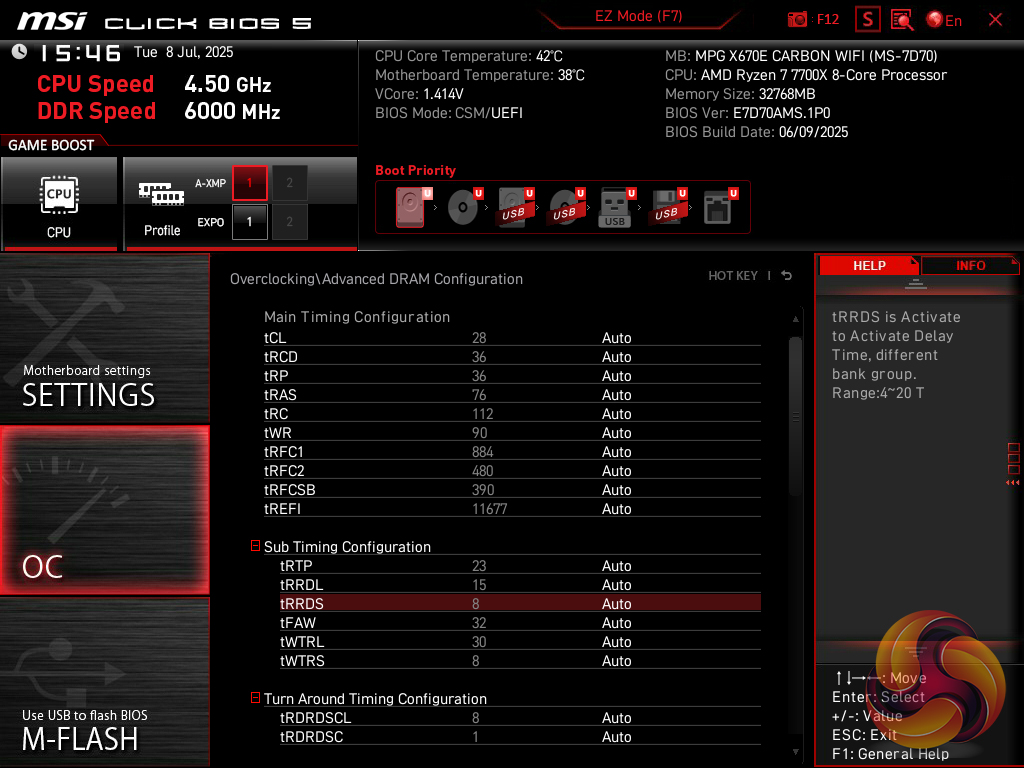The height and width of the screenshot is (768, 1024).
Task: Select the tWTRL row
Action: click(520, 641)
